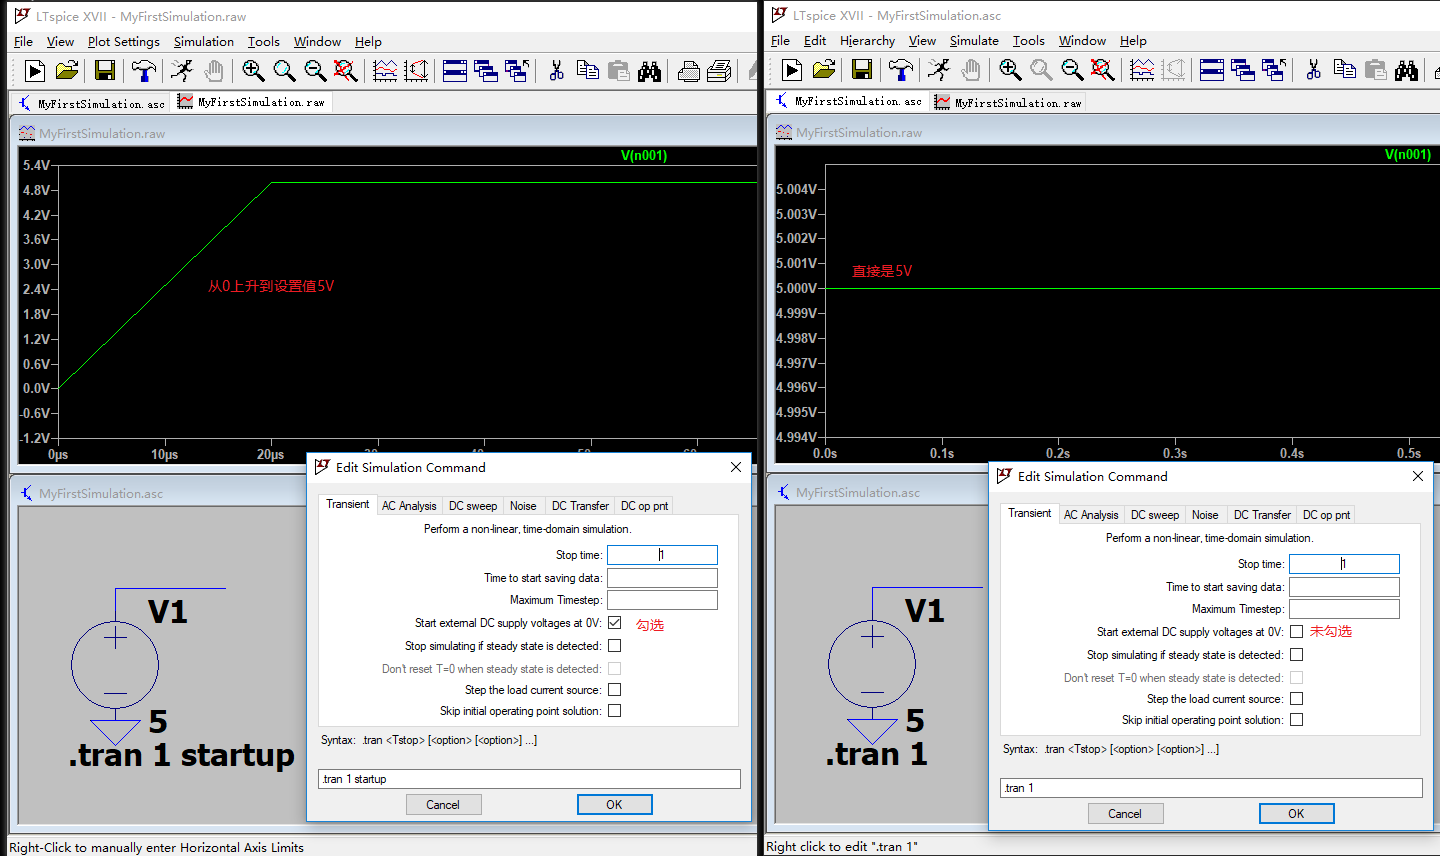Cancel the right Edit Simulation Command dialog
This screenshot has height=856, width=1440.
click(x=1126, y=813)
